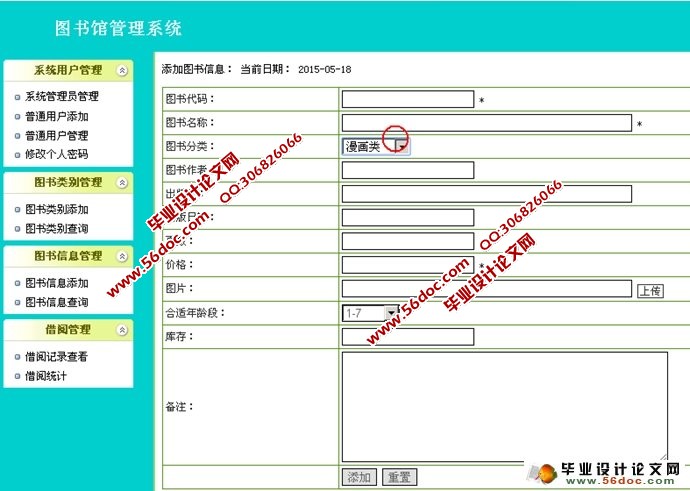Open 系统管理员管理 in sidebar
Screen dimensions: 690x491
[x=62, y=96]
